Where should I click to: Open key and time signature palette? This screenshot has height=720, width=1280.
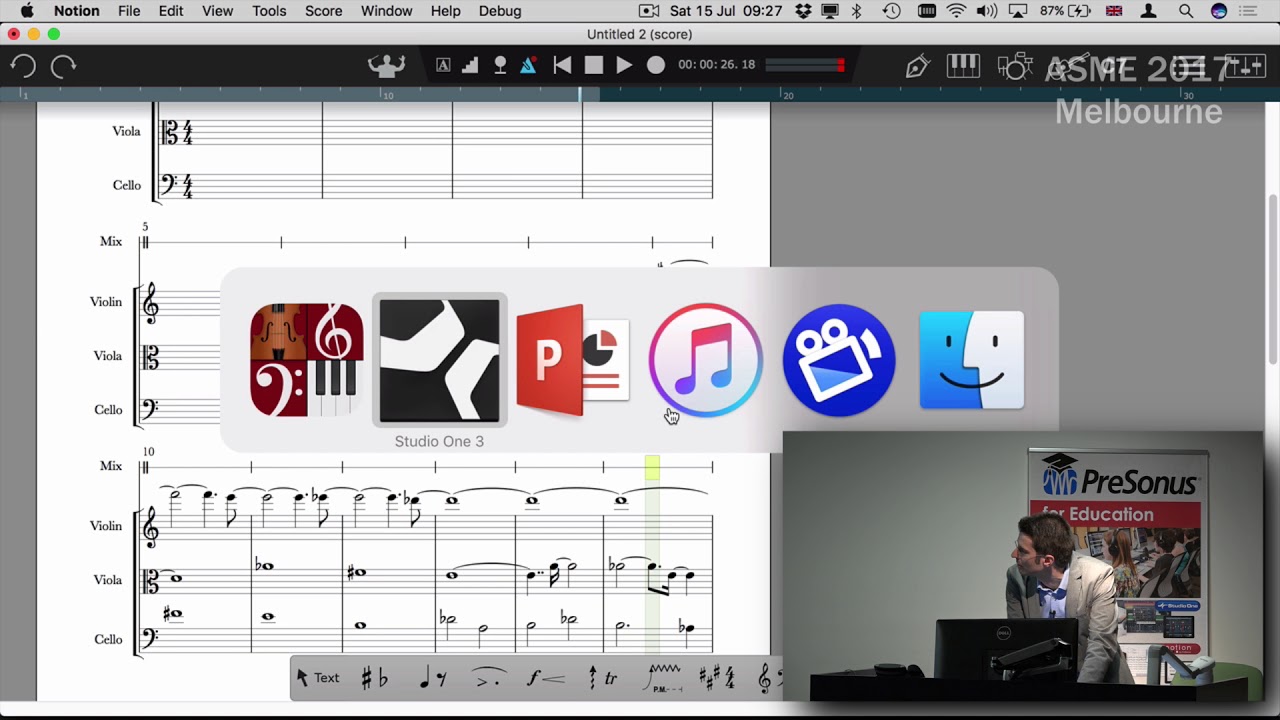pyautogui.click(x=717, y=678)
